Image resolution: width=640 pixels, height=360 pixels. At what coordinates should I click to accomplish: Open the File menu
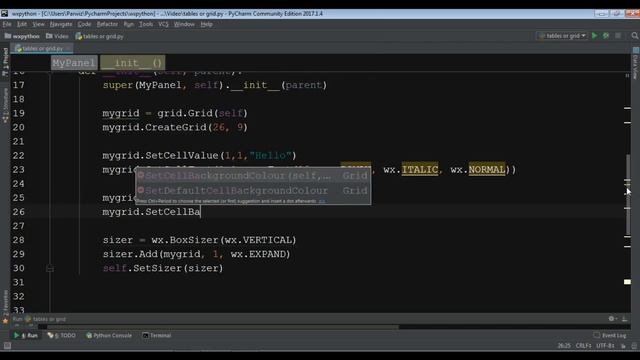(x=7, y=24)
